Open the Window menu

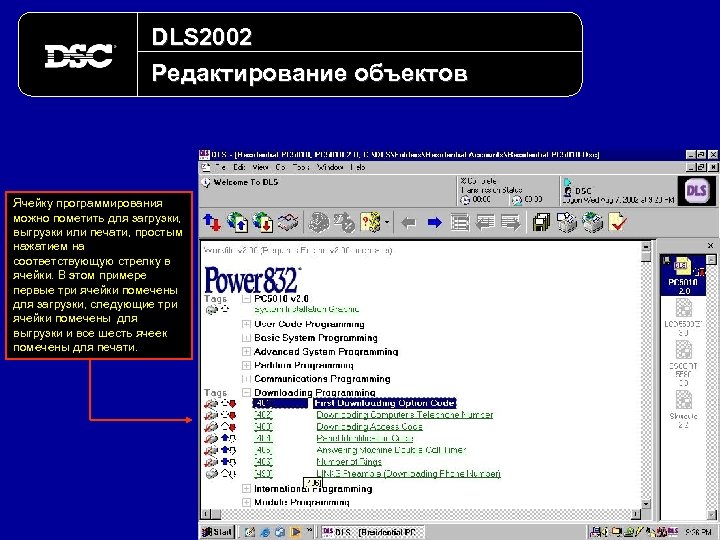[330, 167]
